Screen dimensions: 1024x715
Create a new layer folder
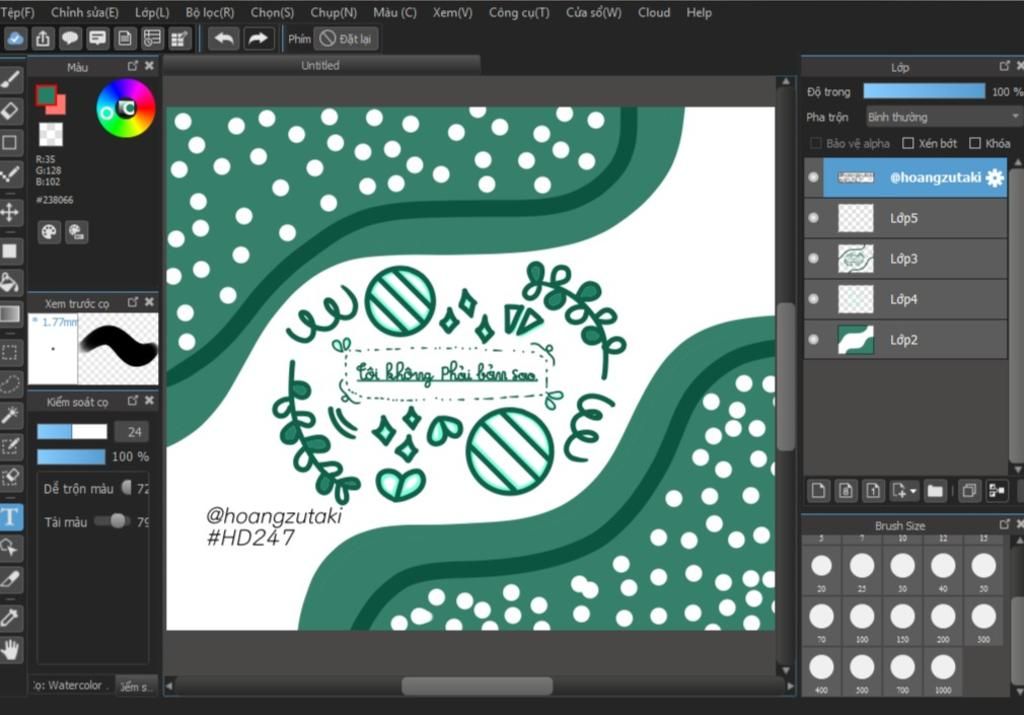click(x=935, y=491)
